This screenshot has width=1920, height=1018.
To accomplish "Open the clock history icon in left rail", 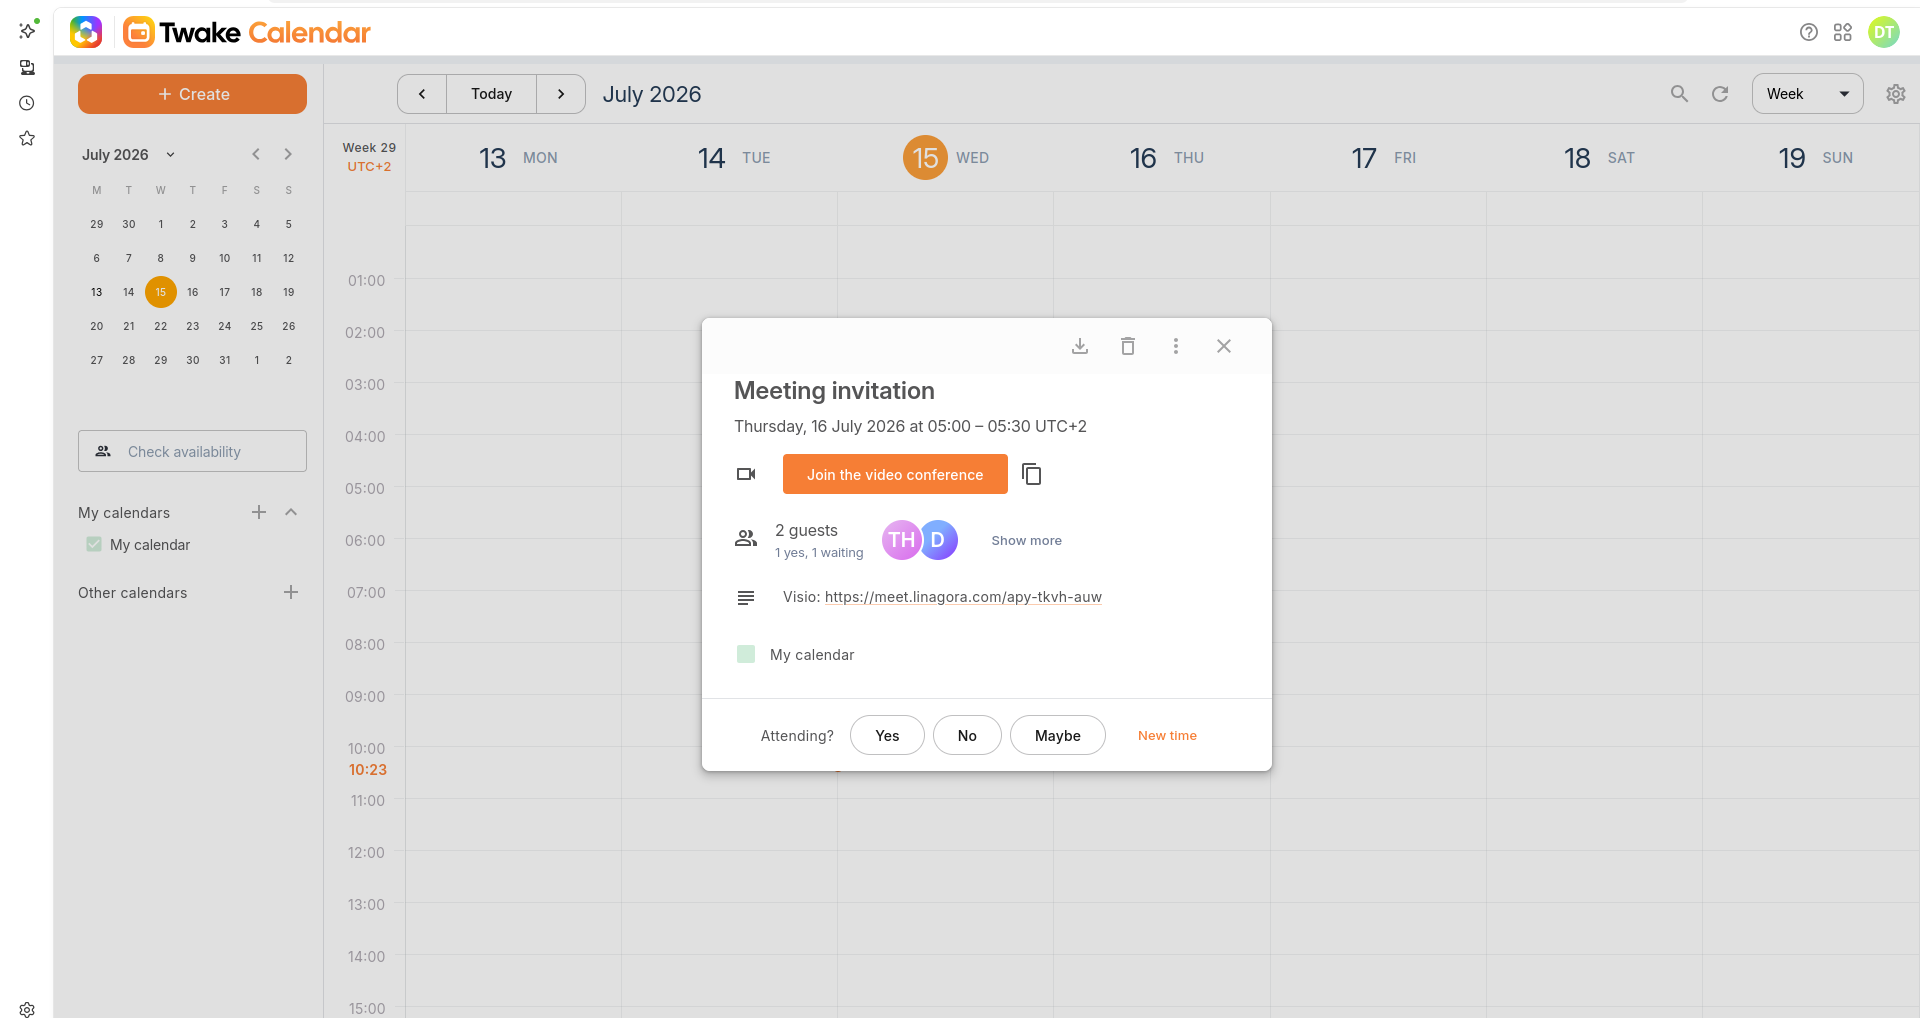I will pos(27,103).
